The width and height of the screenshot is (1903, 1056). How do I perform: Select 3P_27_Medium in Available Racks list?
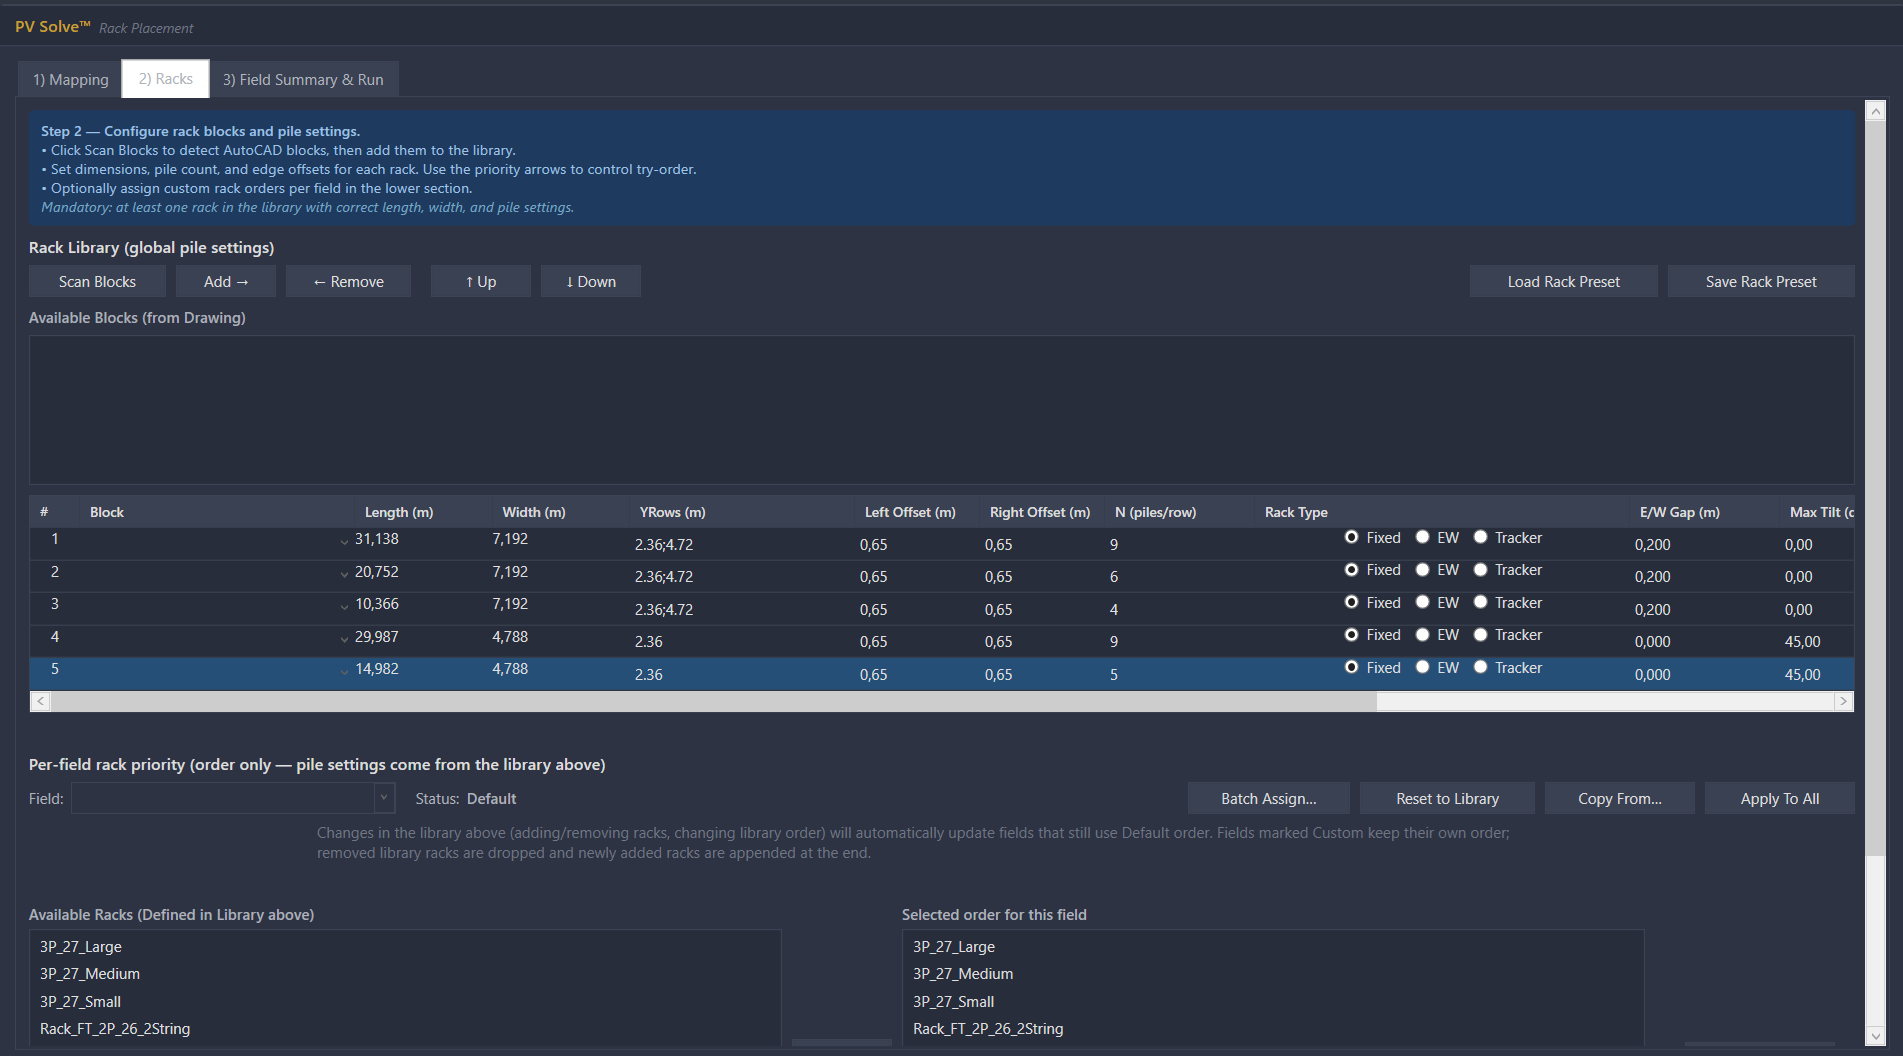(90, 974)
